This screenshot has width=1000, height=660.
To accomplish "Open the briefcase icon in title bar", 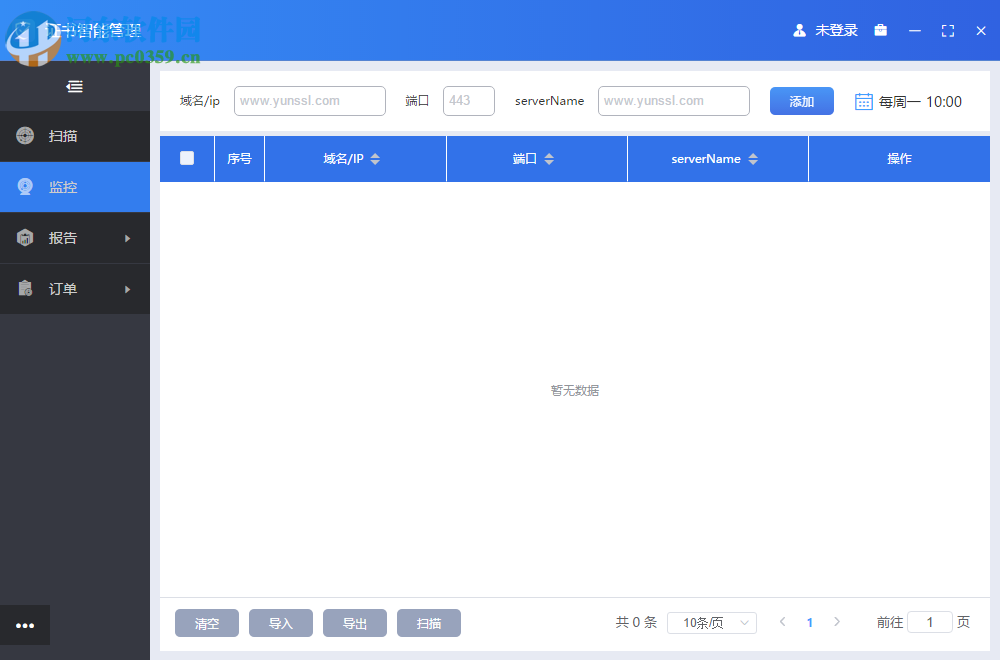I will (x=881, y=30).
